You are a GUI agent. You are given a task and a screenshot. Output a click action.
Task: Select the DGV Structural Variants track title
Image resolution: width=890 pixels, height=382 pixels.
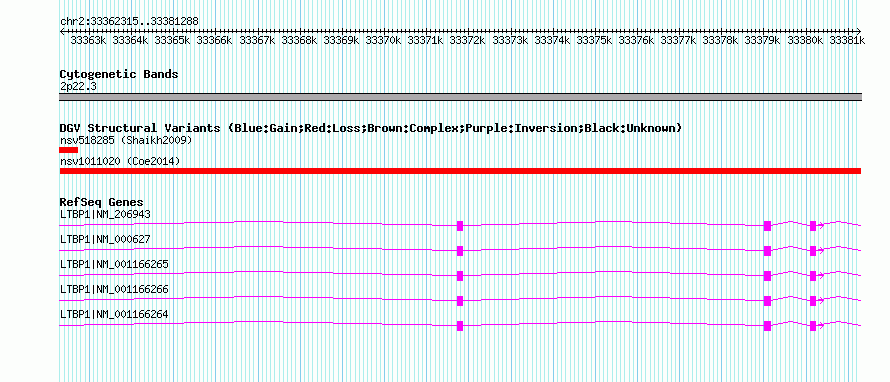tap(371, 128)
